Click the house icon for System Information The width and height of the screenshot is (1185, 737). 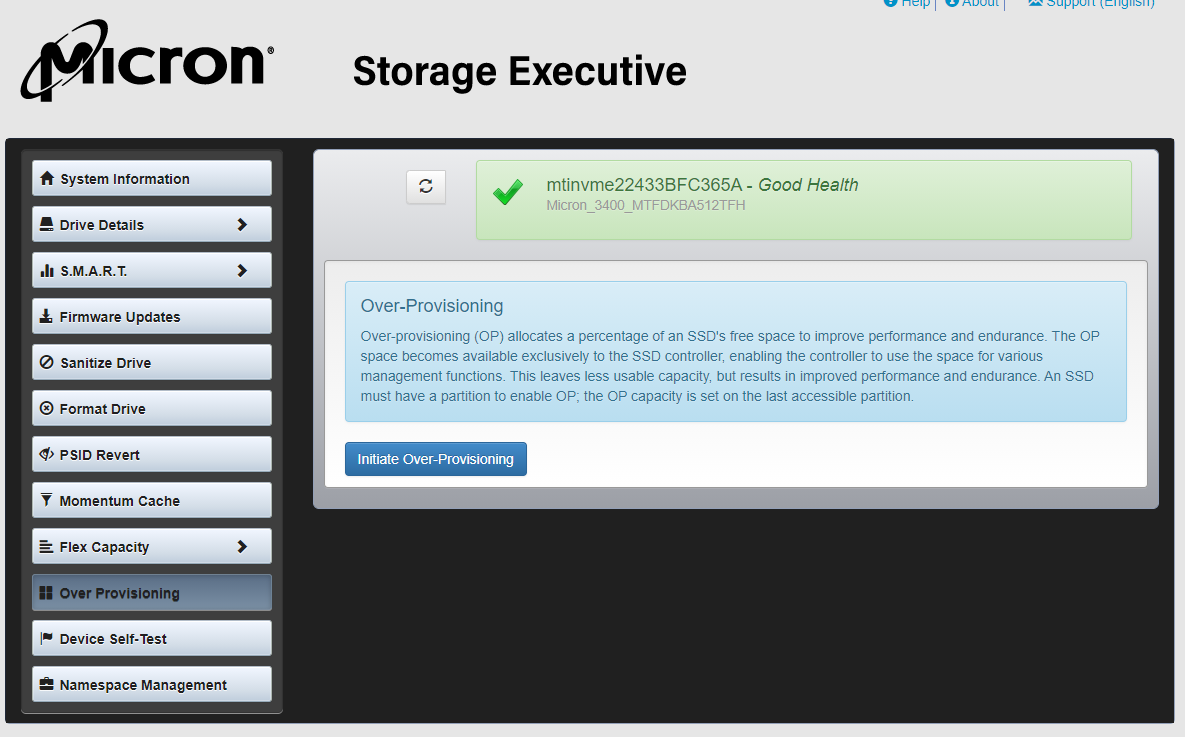pyautogui.click(x=46, y=179)
